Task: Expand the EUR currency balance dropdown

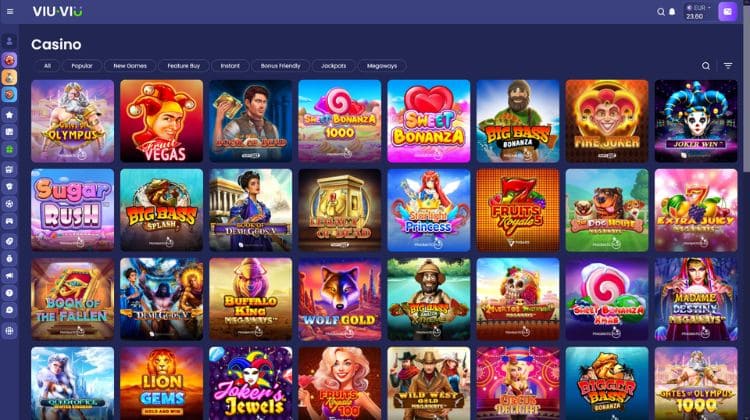Action: pyautogui.click(x=698, y=11)
